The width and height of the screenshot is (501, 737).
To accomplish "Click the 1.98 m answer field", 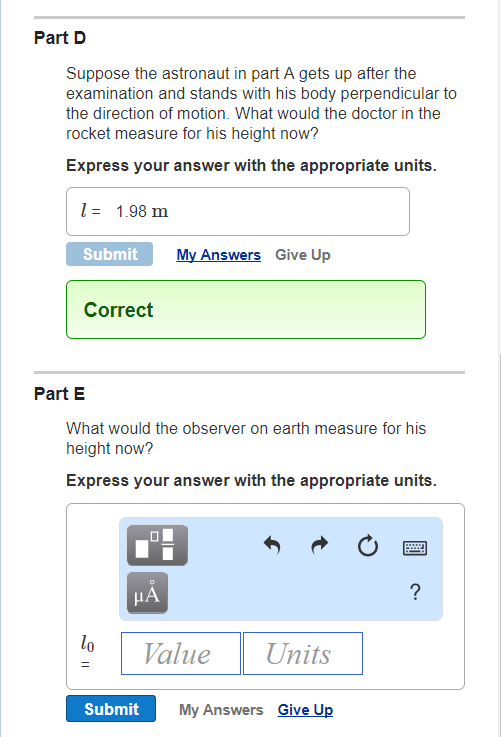I will [x=238, y=212].
